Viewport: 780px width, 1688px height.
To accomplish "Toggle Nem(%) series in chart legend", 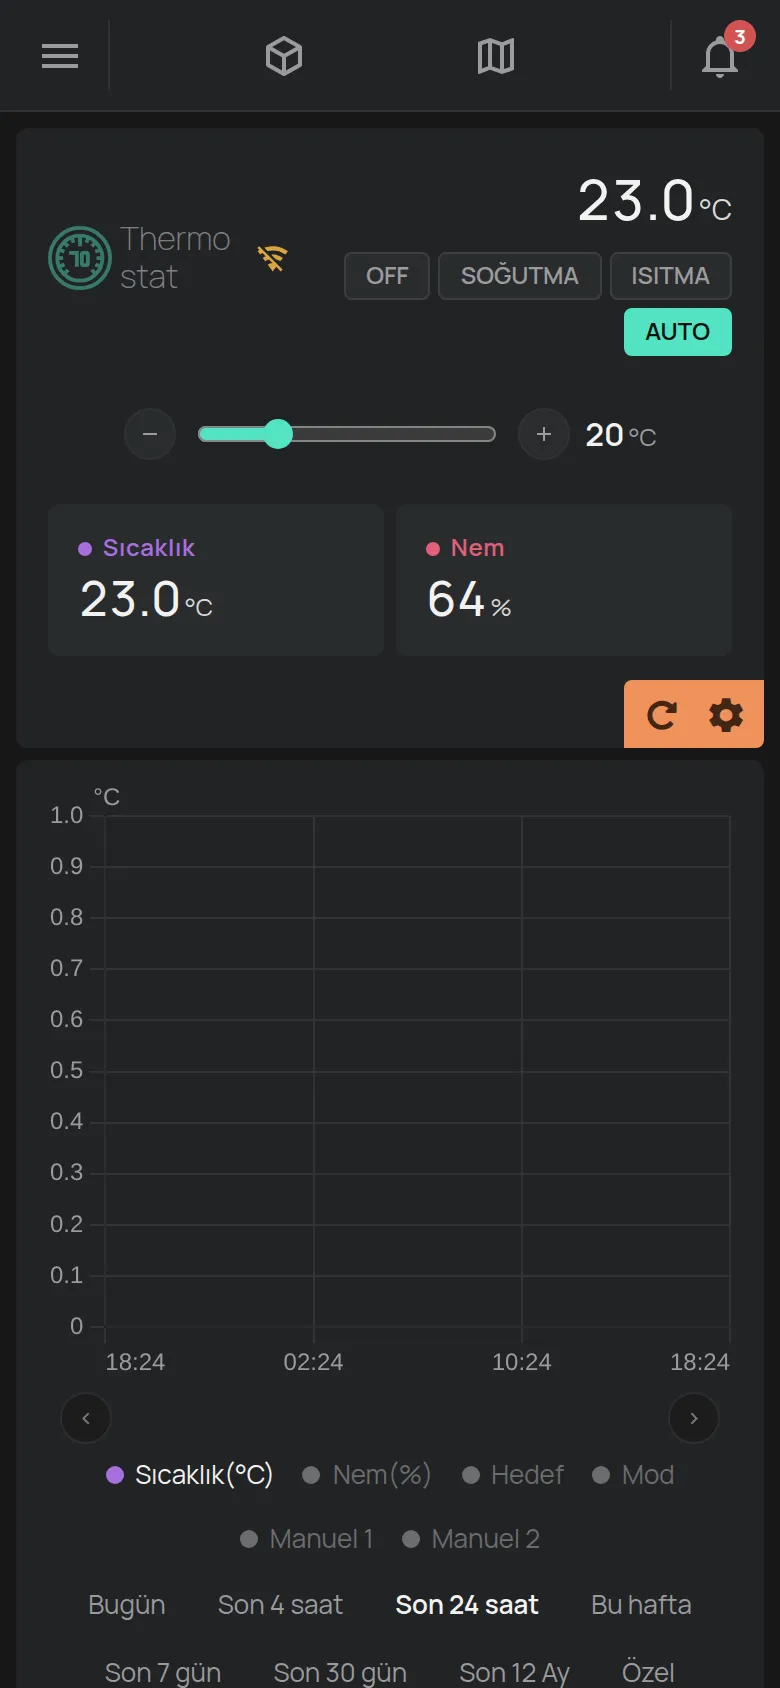I will coord(367,1475).
